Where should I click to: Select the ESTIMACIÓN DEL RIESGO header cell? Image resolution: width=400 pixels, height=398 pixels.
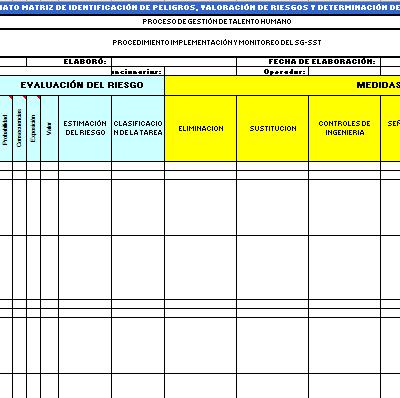point(85,128)
